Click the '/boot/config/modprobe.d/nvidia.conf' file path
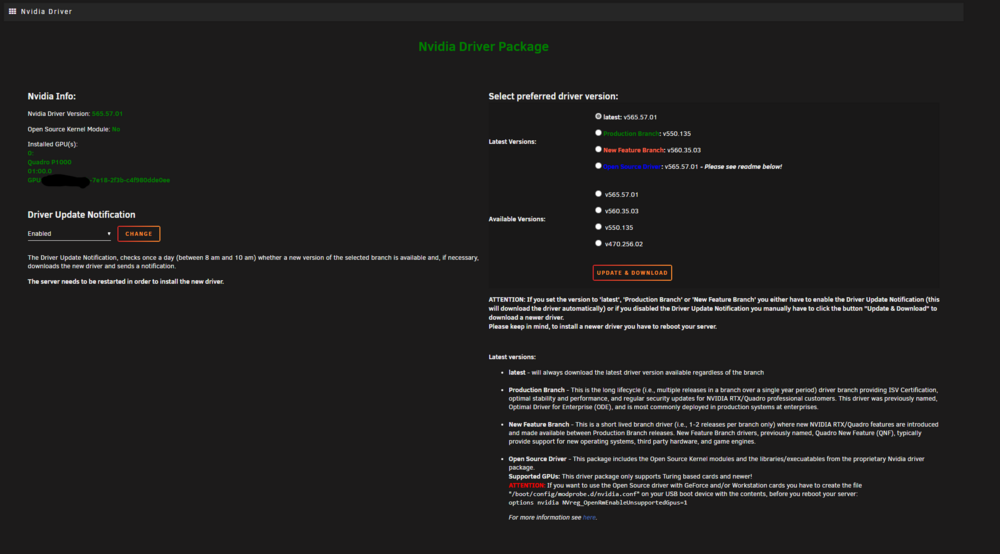1000x554 pixels. point(573,494)
